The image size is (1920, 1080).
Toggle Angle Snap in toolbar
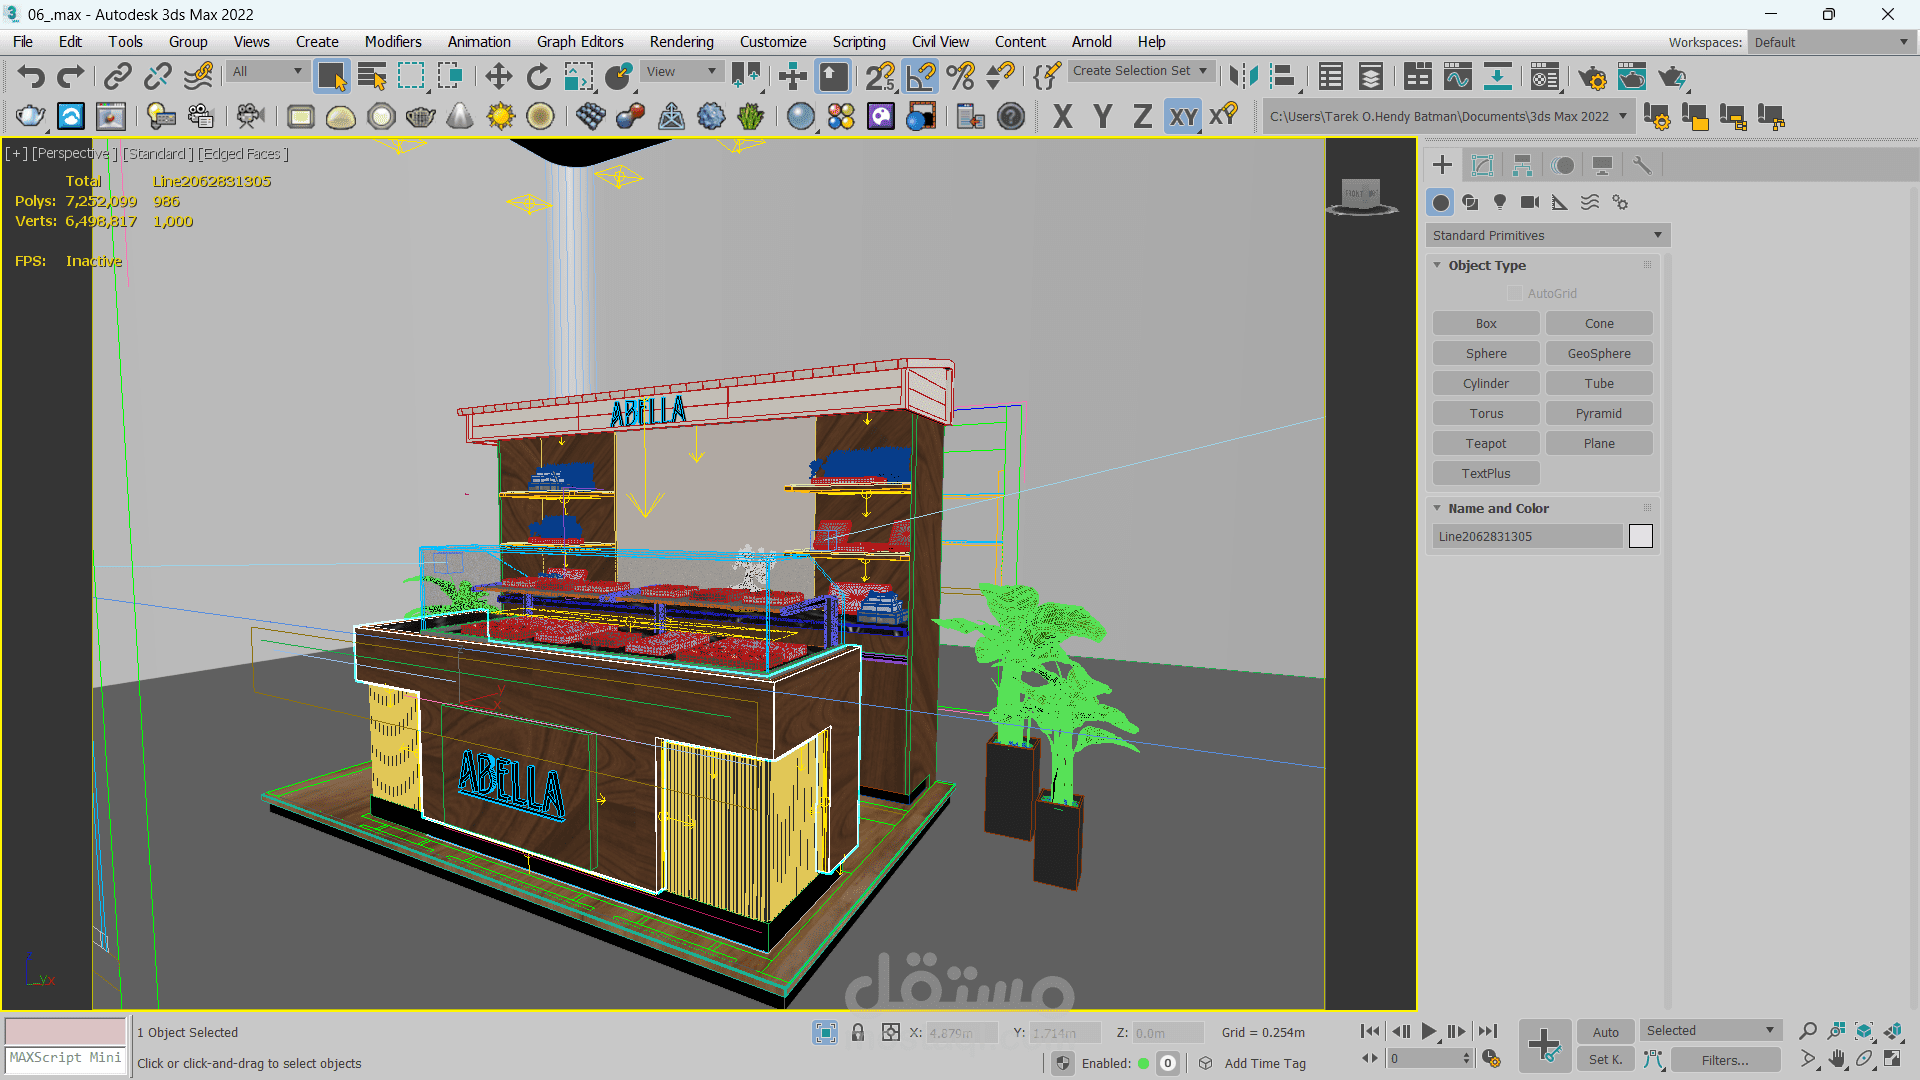pos(920,77)
